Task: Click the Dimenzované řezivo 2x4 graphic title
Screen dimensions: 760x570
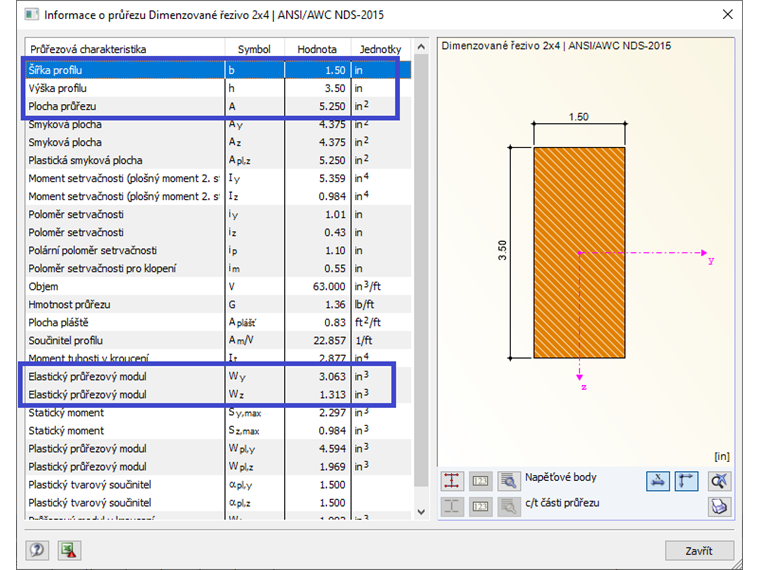Action: (556, 46)
